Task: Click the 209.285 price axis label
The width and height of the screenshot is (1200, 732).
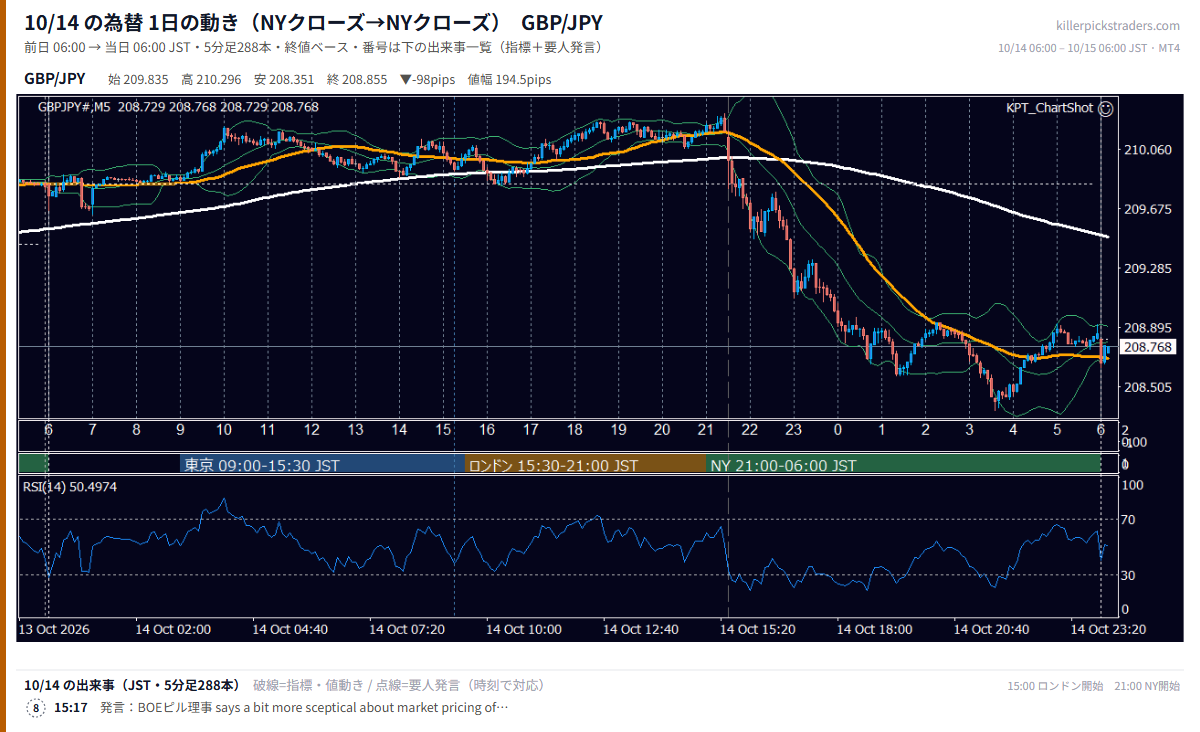Action: pos(1148,269)
